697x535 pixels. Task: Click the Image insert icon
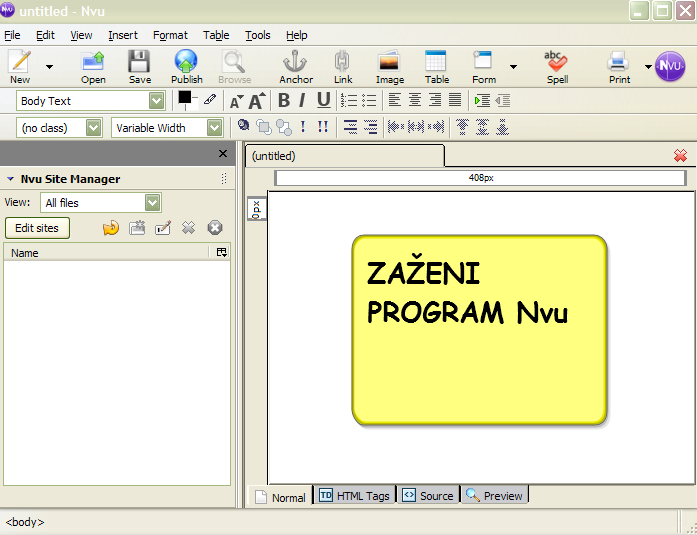(x=389, y=66)
